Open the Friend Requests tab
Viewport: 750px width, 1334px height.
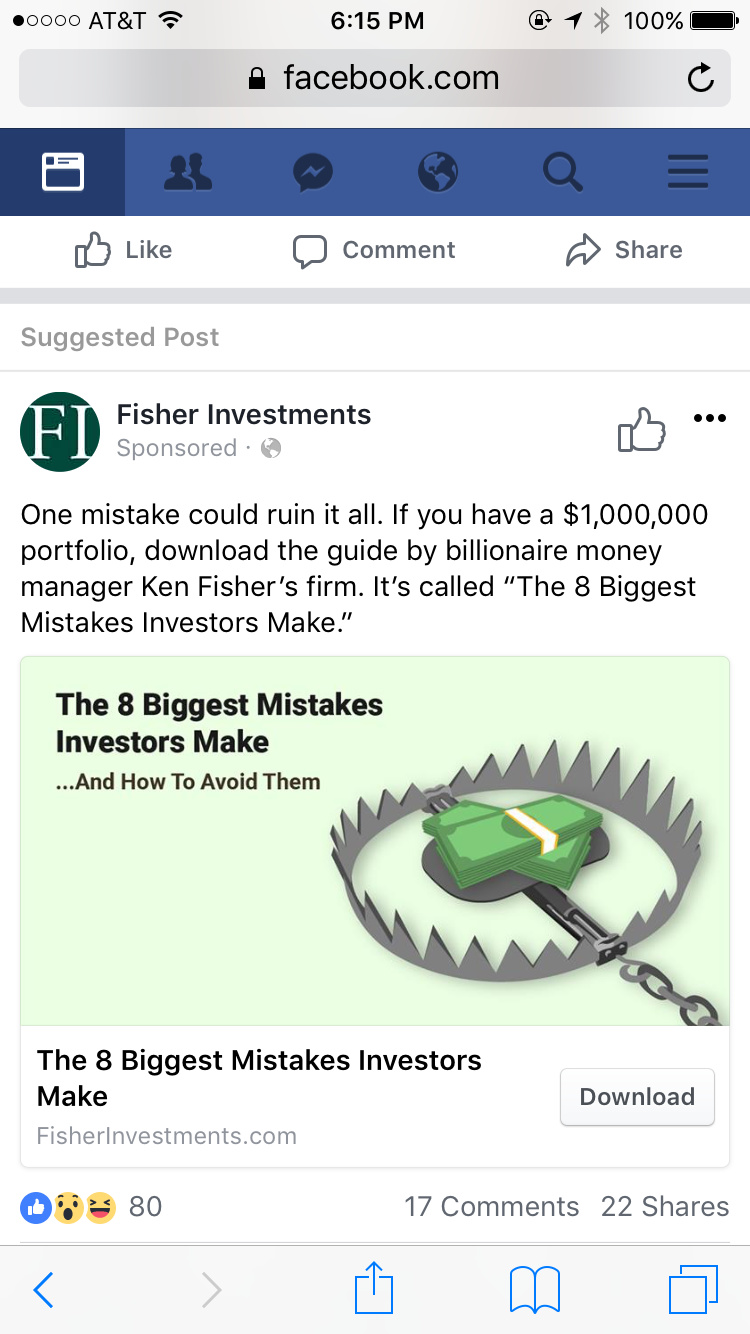187,172
